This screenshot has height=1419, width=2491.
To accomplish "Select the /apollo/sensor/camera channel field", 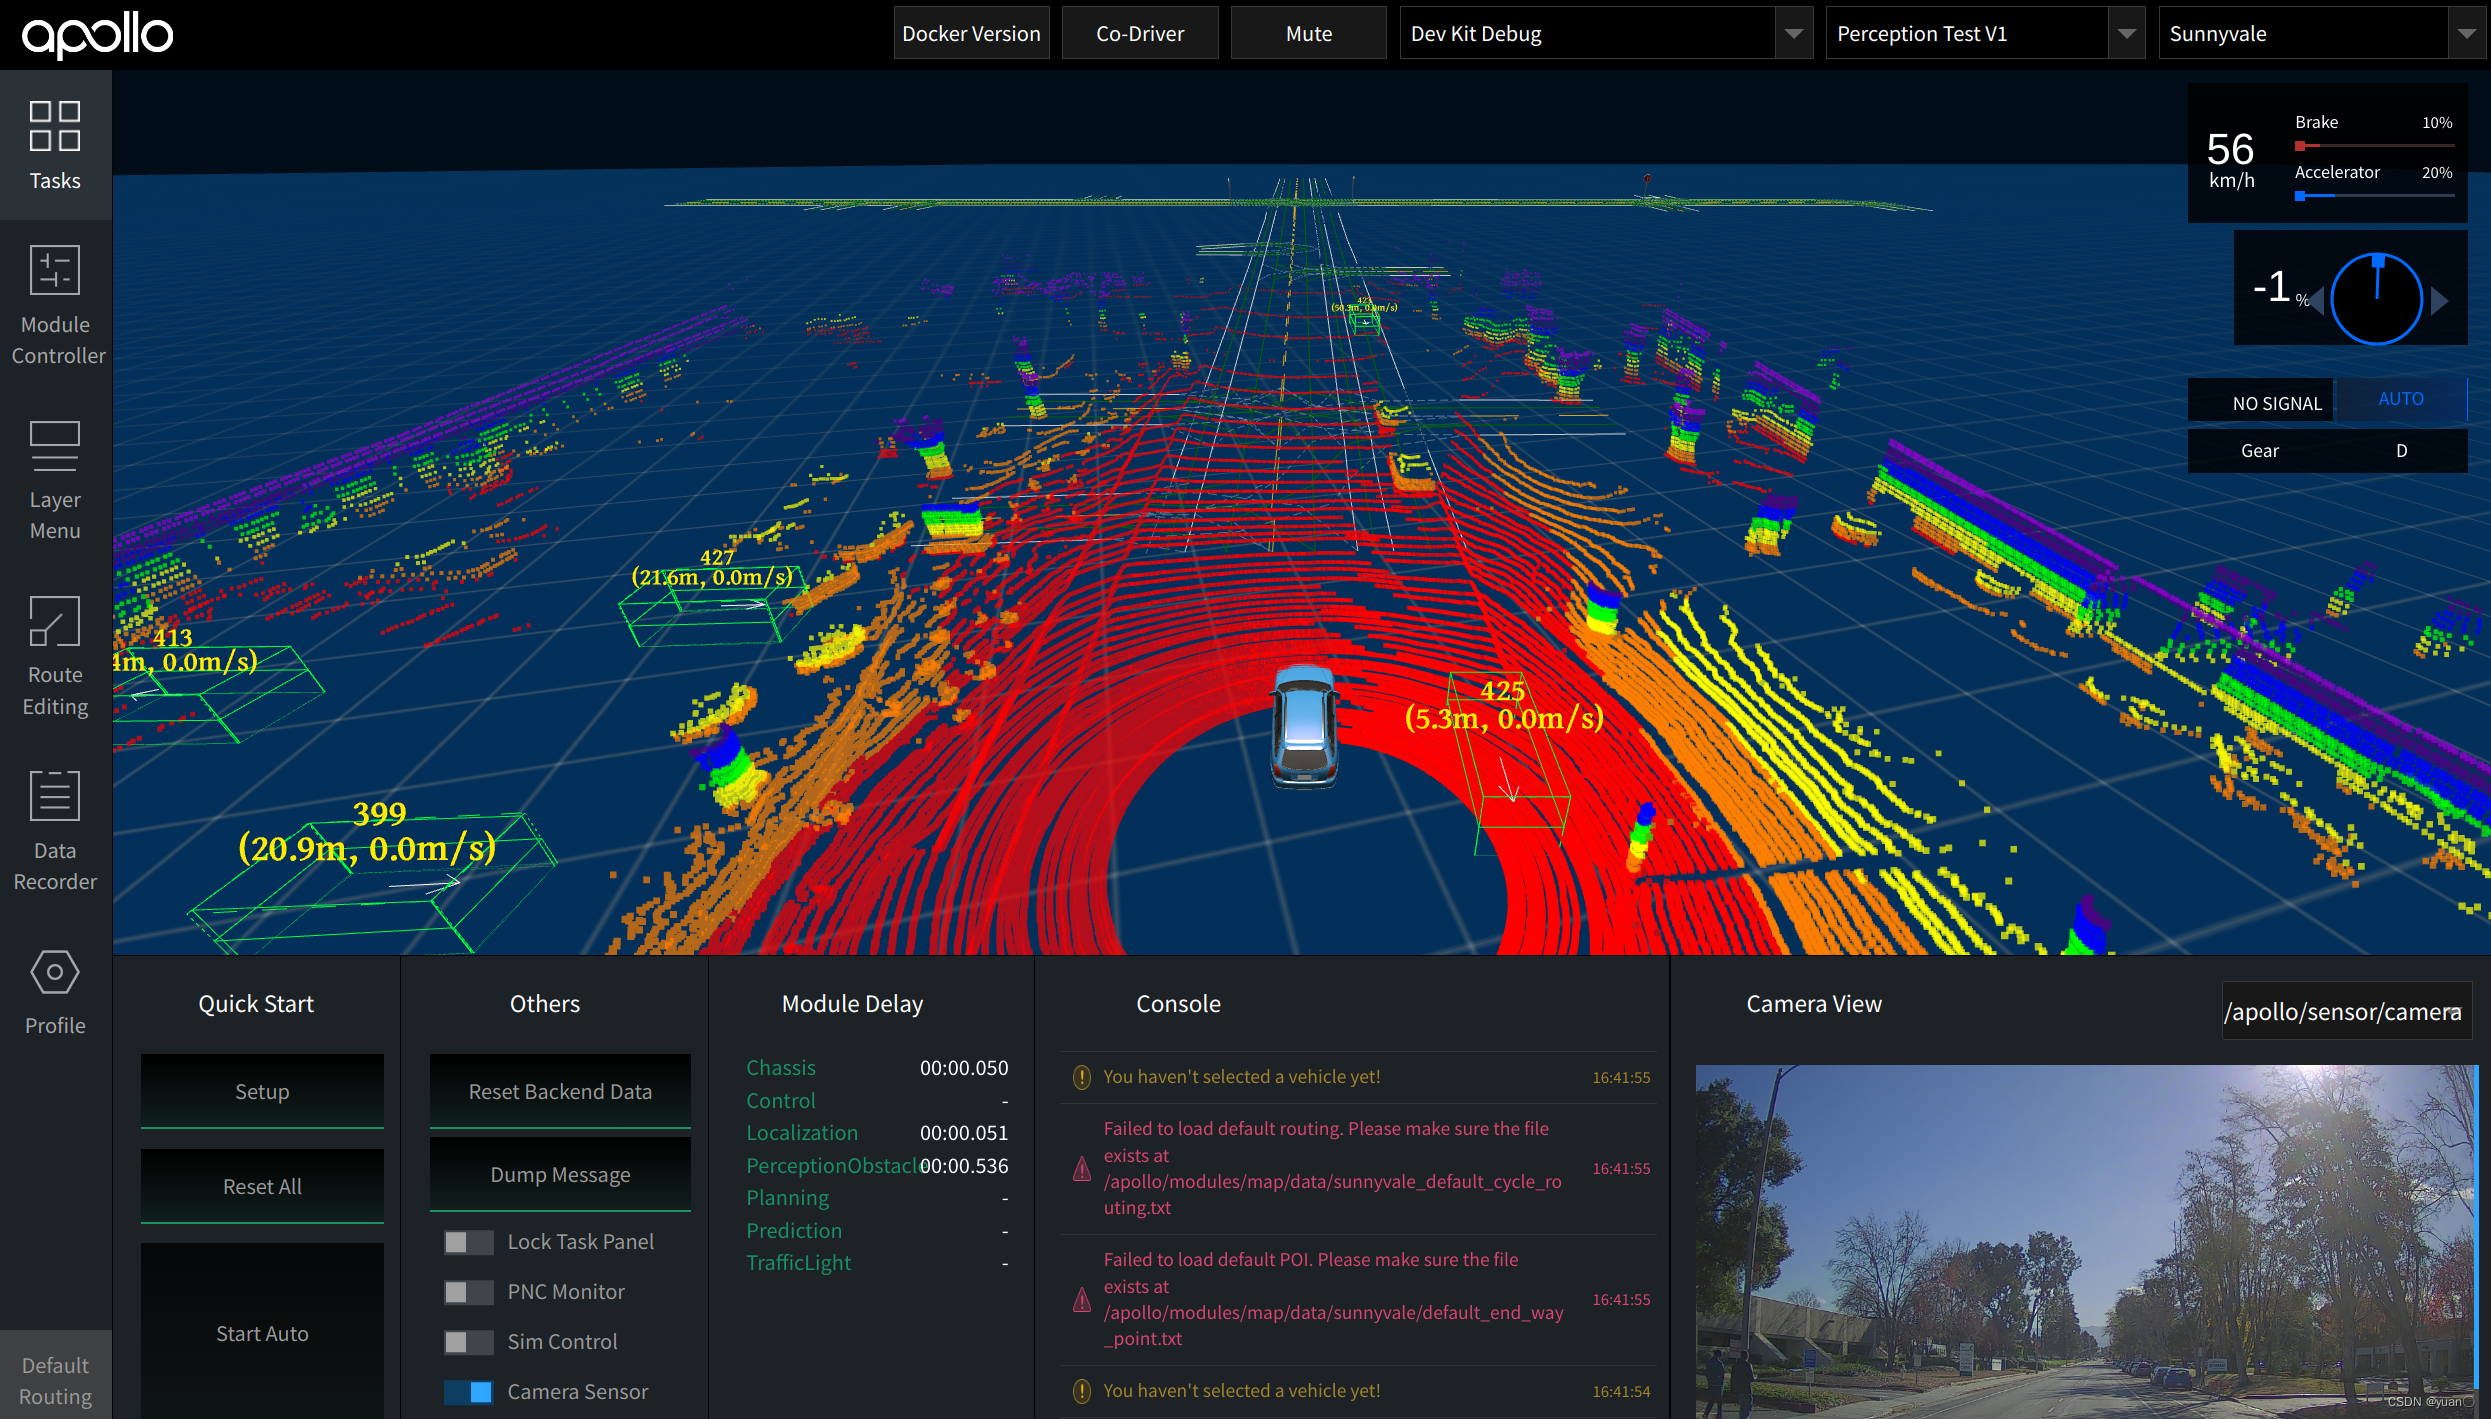I will tap(2345, 1012).
